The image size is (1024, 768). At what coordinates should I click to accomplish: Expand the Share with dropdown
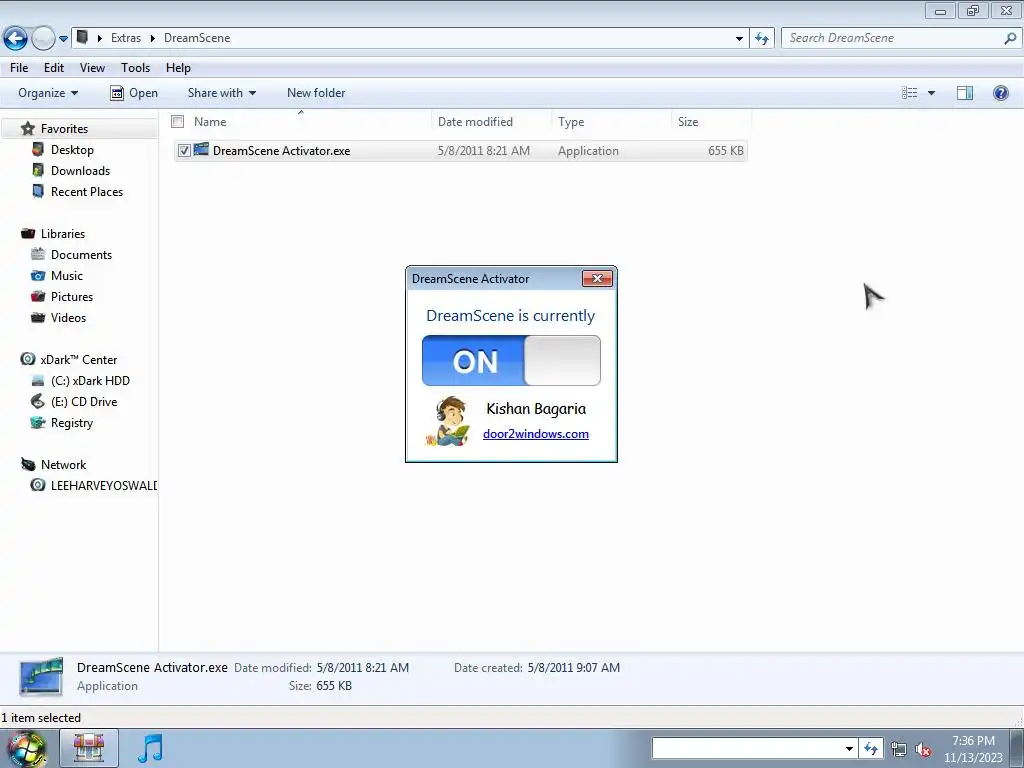(221, 93)
